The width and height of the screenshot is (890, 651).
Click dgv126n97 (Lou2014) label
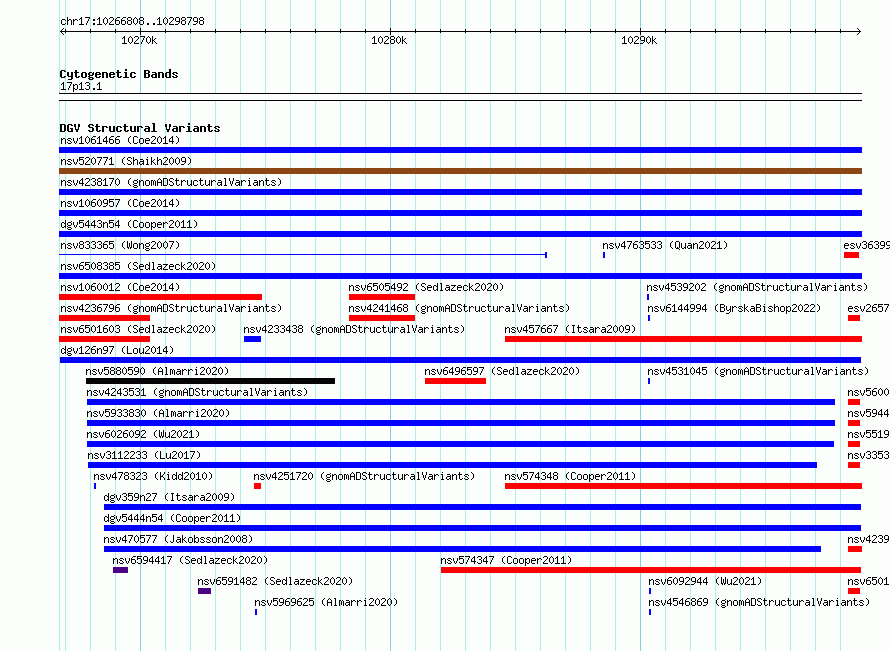coord(117,350)
